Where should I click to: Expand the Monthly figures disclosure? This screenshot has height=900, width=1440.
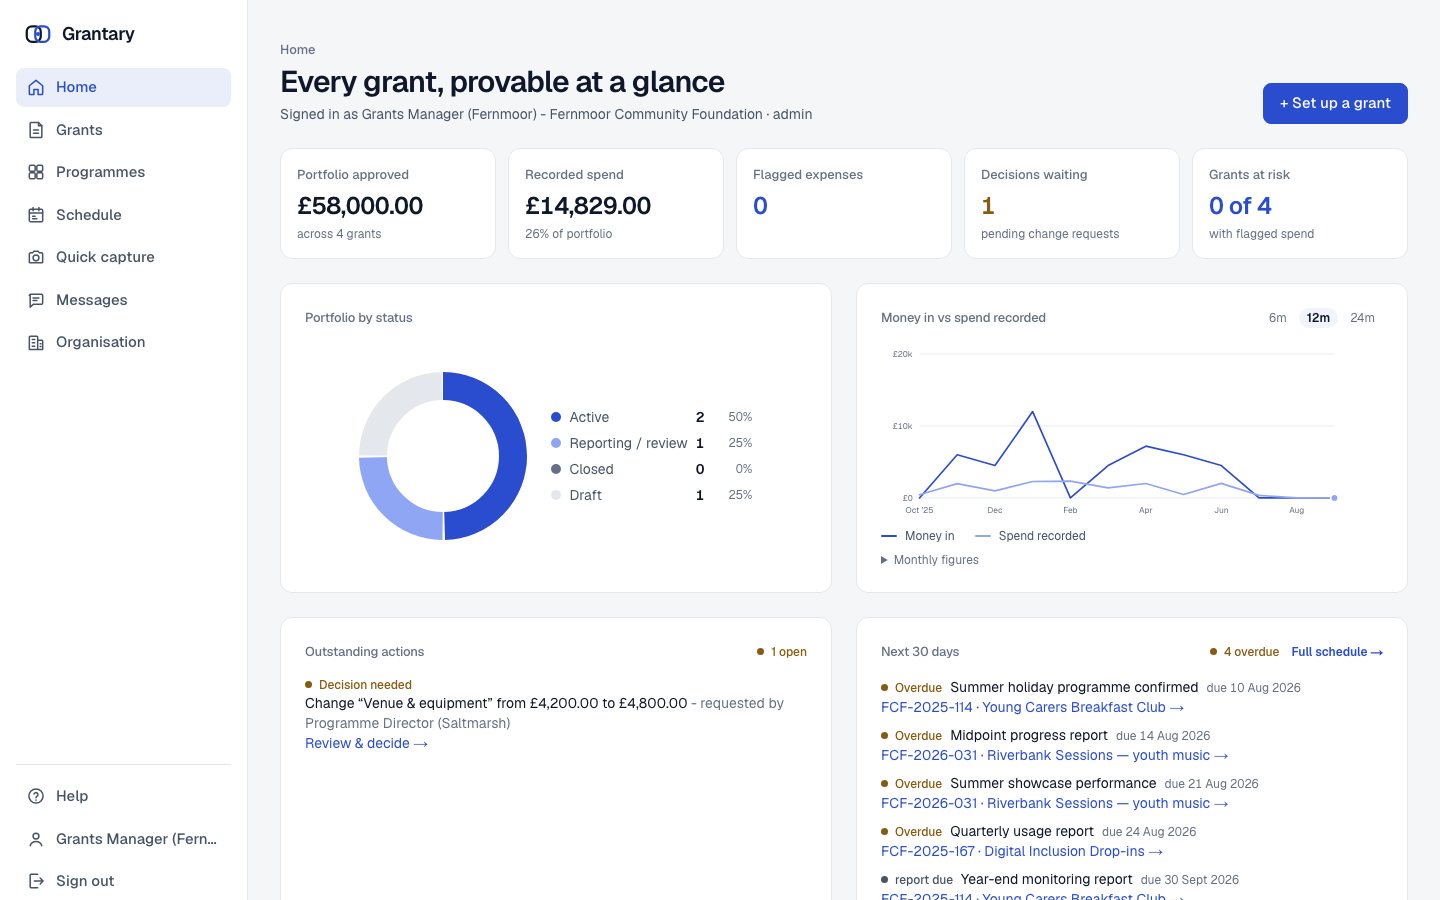[930, 560]
